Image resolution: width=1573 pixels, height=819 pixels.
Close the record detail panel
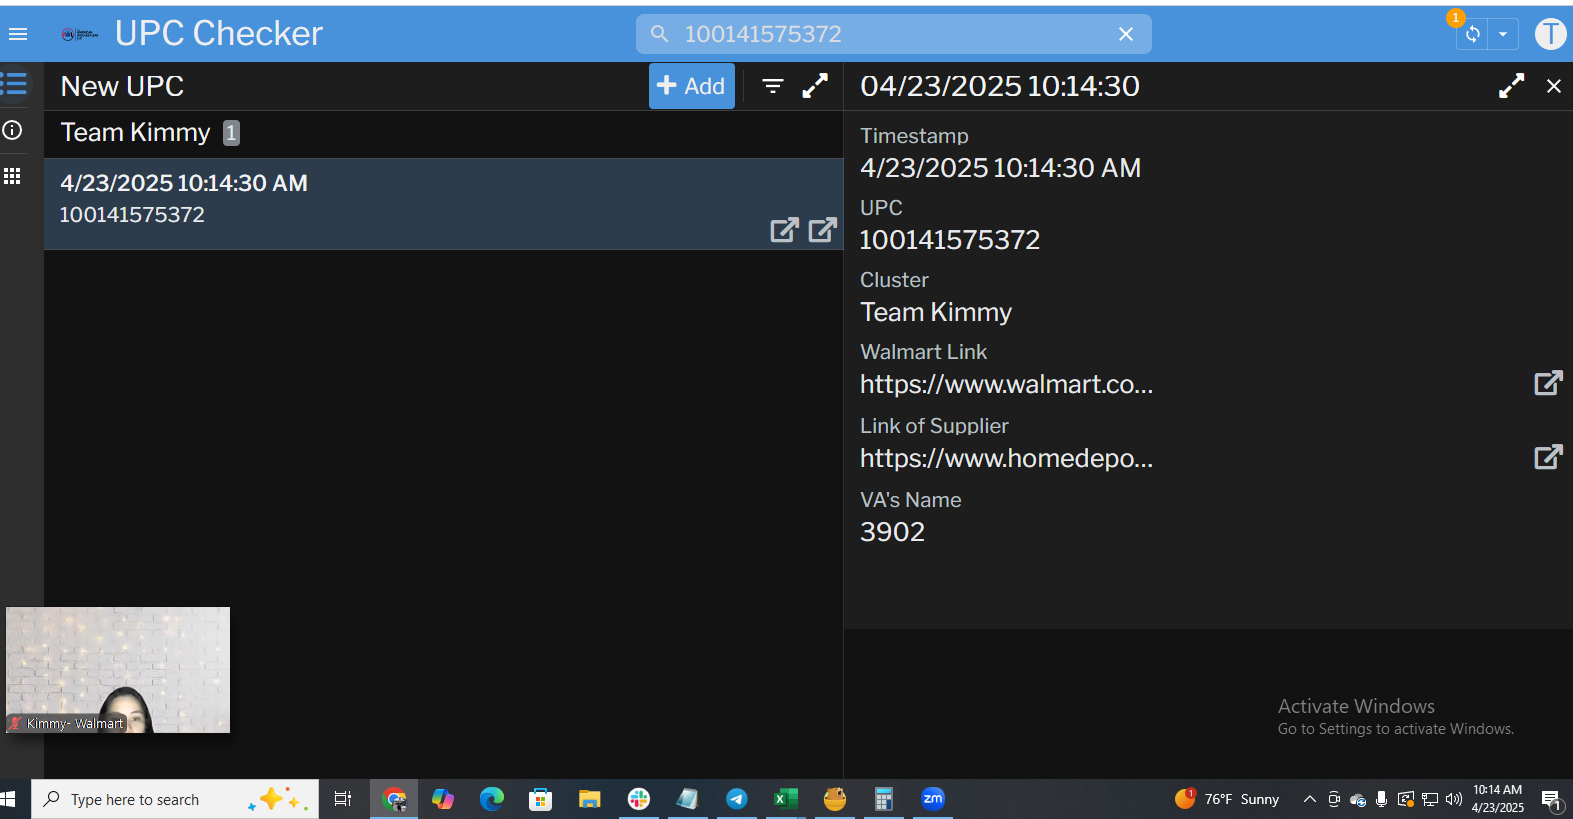pos(1553,86)
